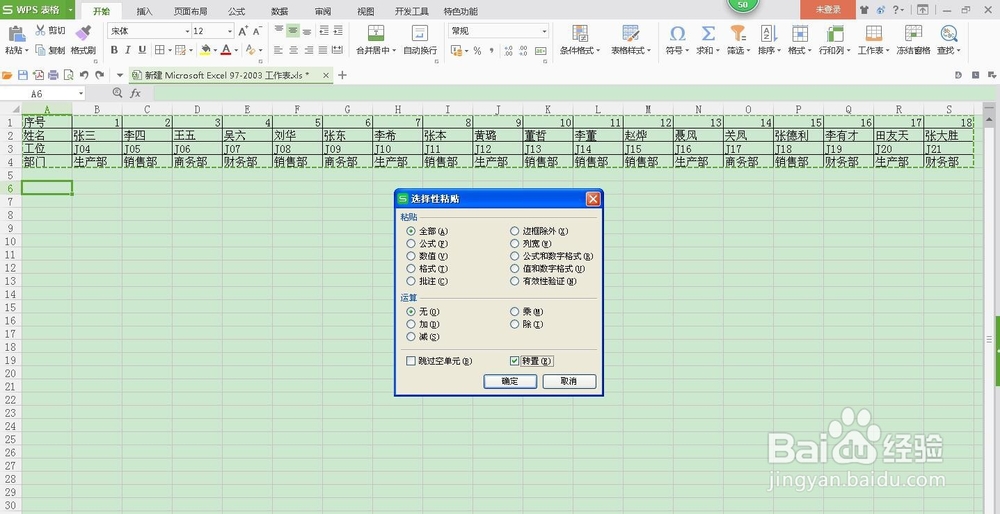Select the 公式 paste radio option

(x=411, y=244)
